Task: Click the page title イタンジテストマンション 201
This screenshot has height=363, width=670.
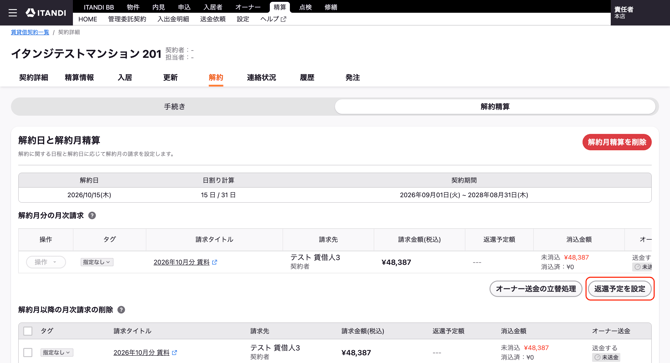Action: (x=86, y=54)
